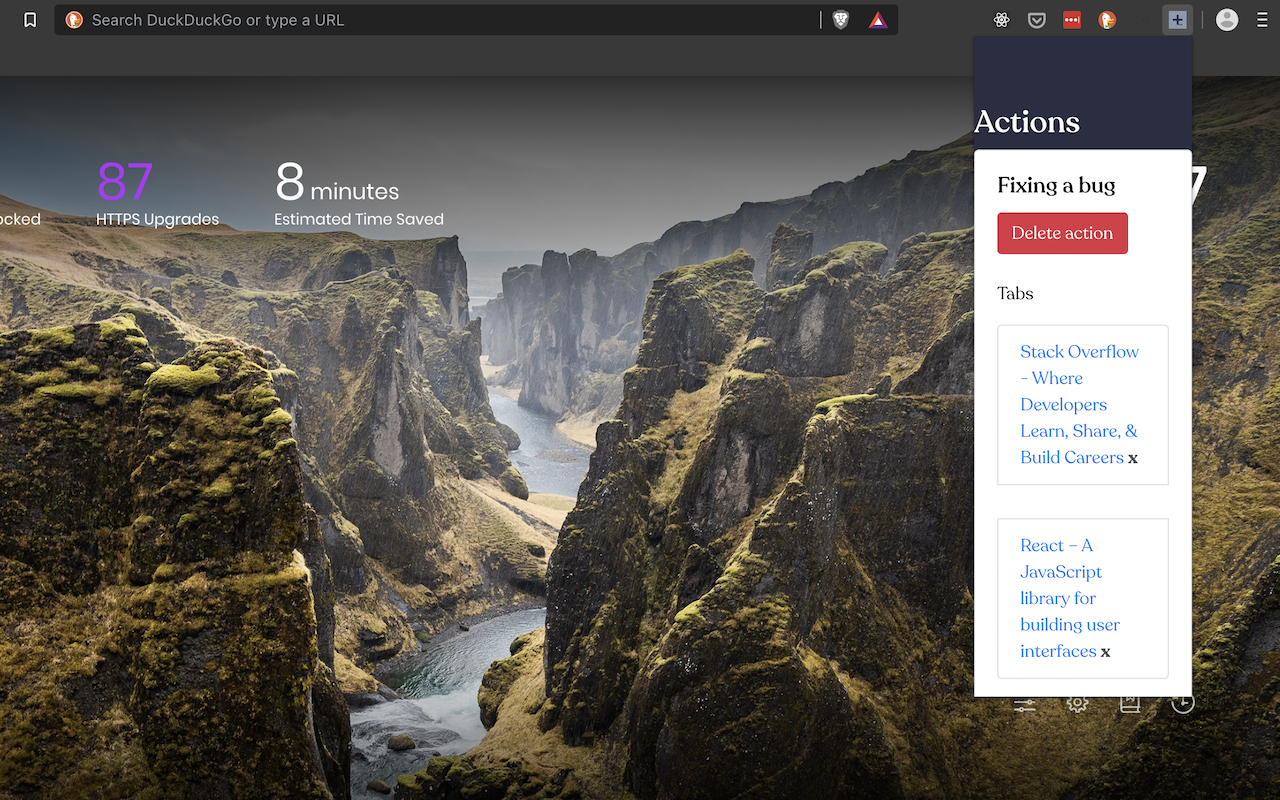Viewport: 1280px width, 800px height.
Task: Remove the React tab with its x
Action: coord(1106,652)
